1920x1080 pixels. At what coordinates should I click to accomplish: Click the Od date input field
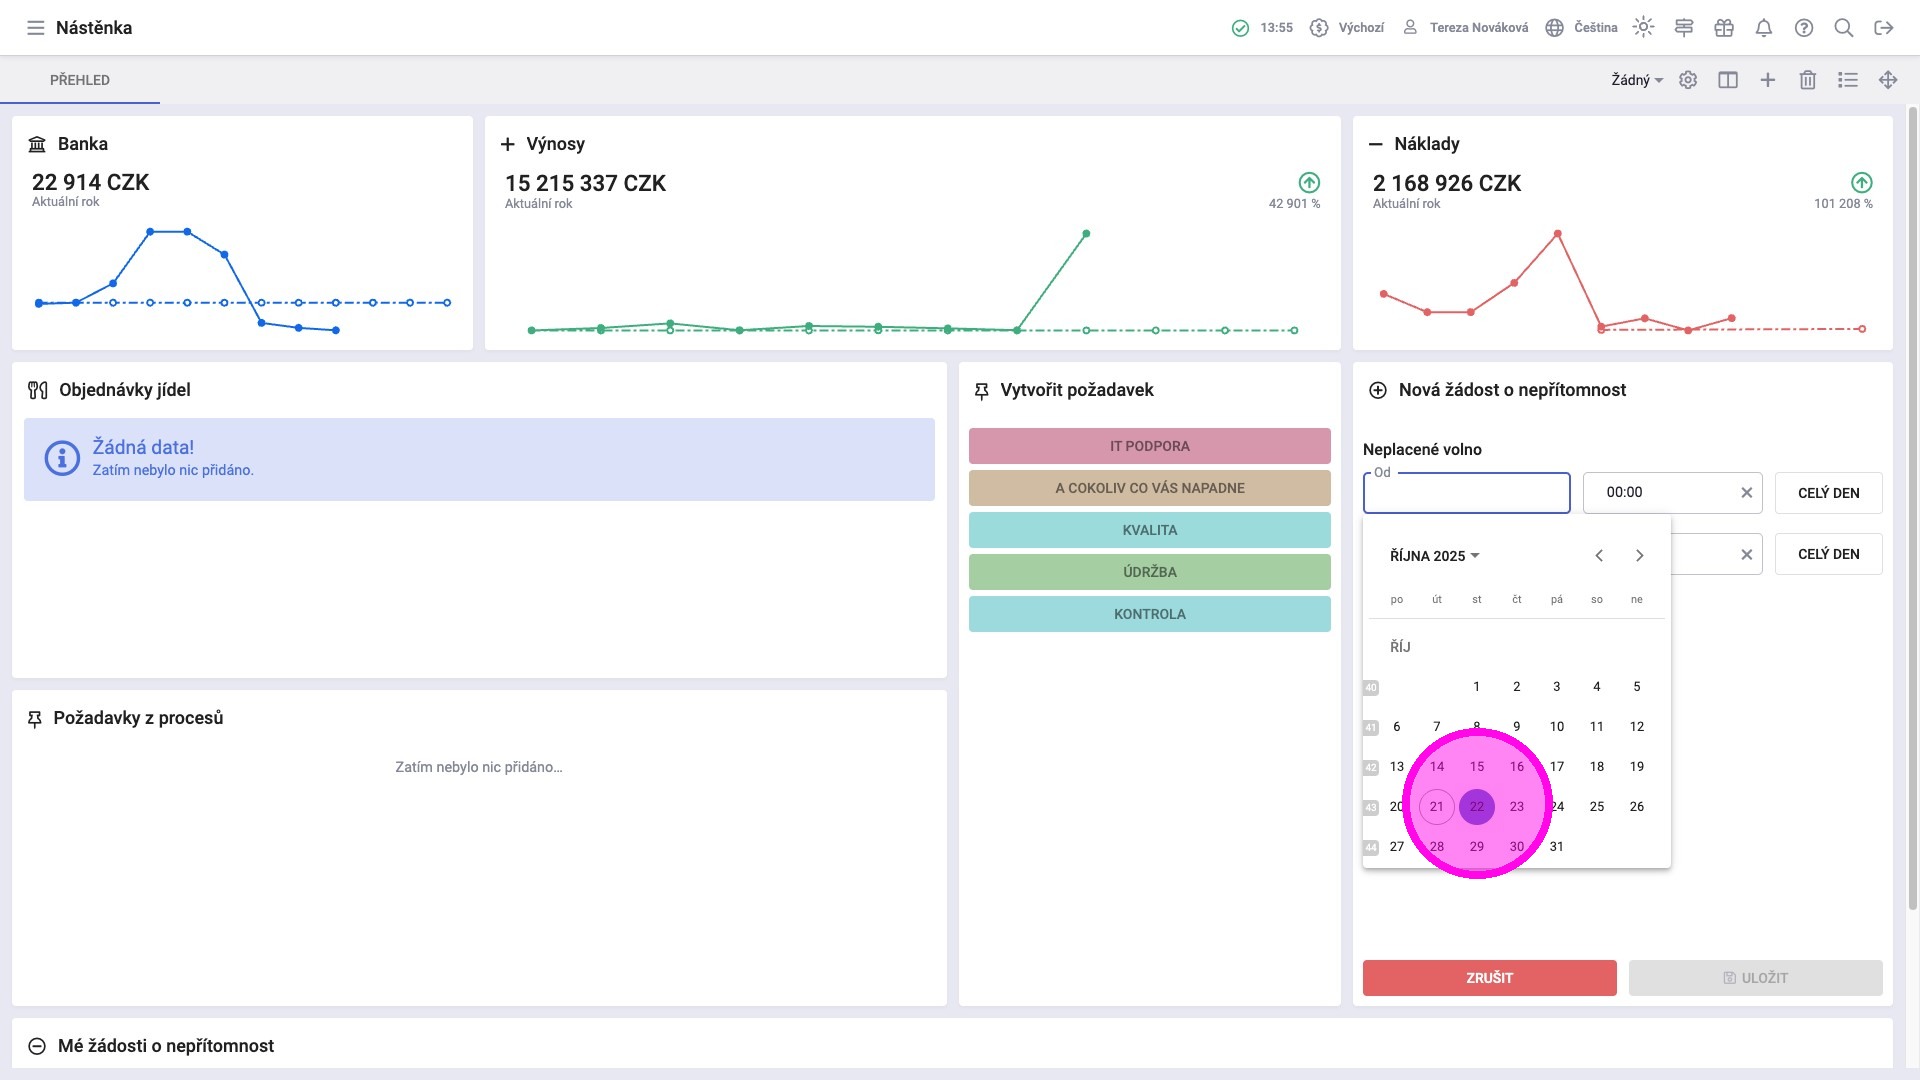(1466, 493)
